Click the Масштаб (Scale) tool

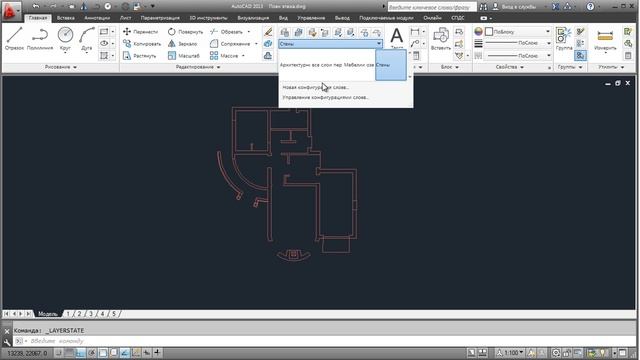pos(184,56)
